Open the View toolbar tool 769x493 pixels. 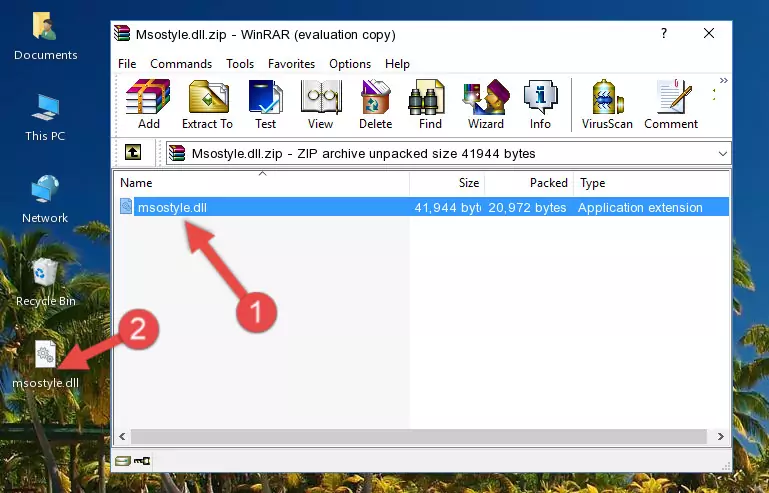coord(321,104)
